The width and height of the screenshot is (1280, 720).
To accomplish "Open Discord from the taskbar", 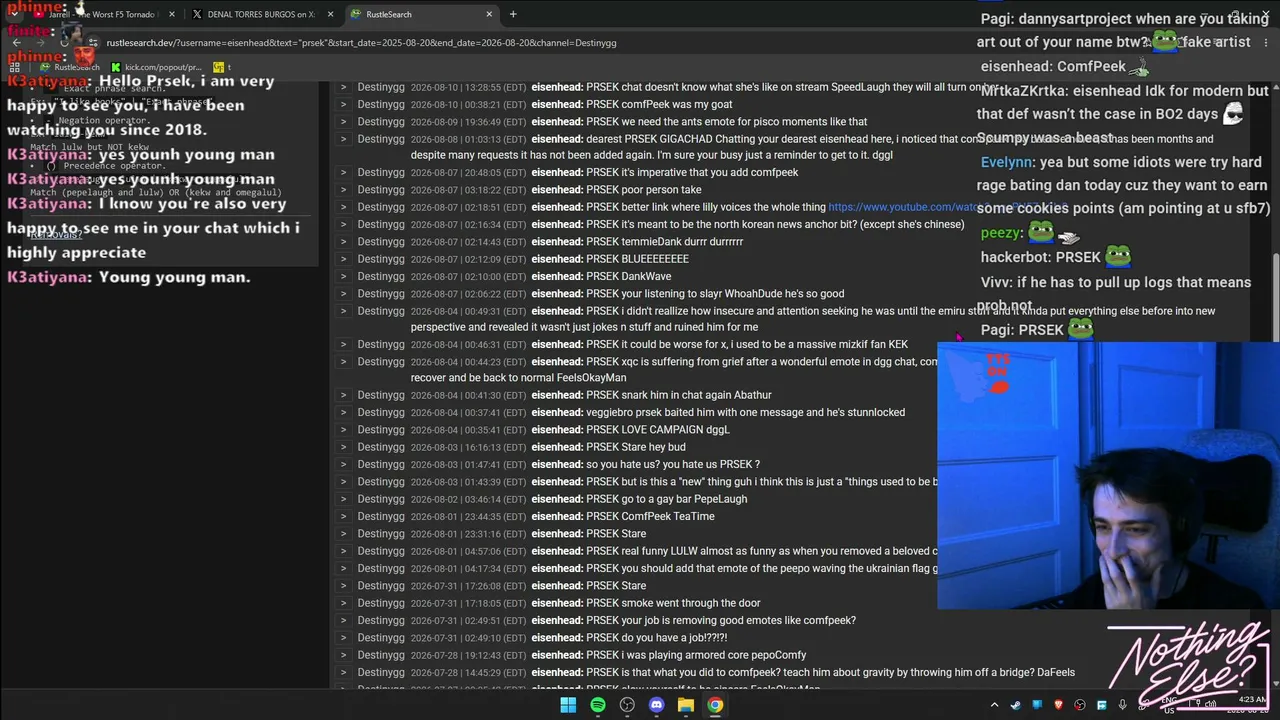I will pos(656,705).
